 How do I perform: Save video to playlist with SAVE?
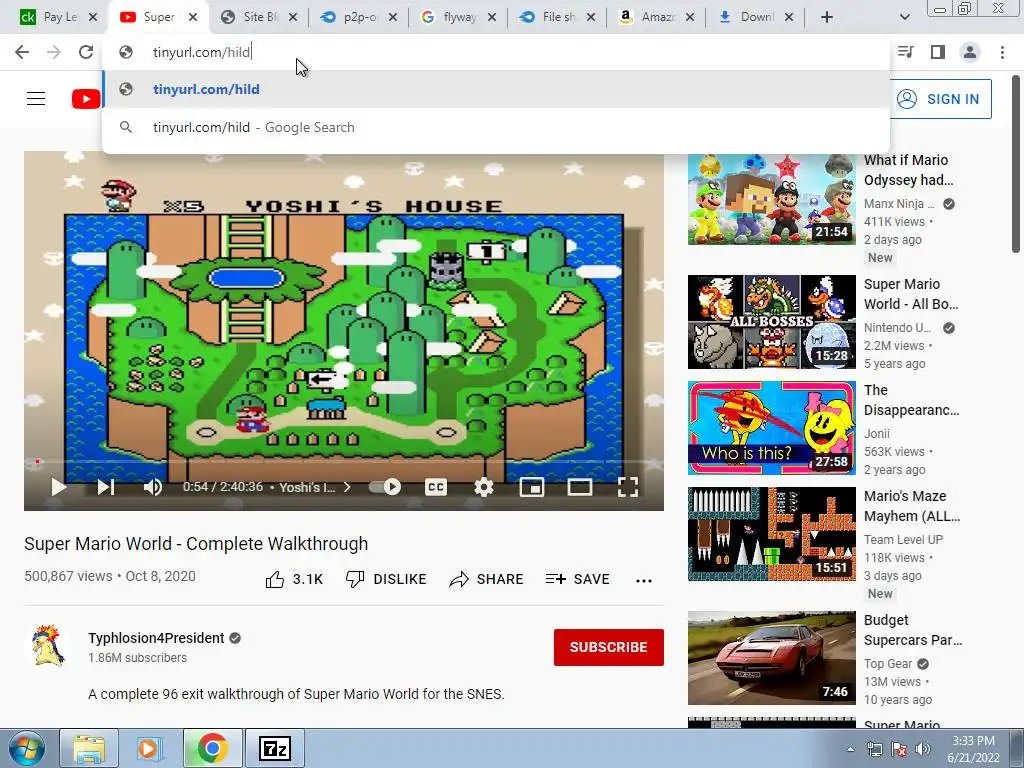click(577, 579)
